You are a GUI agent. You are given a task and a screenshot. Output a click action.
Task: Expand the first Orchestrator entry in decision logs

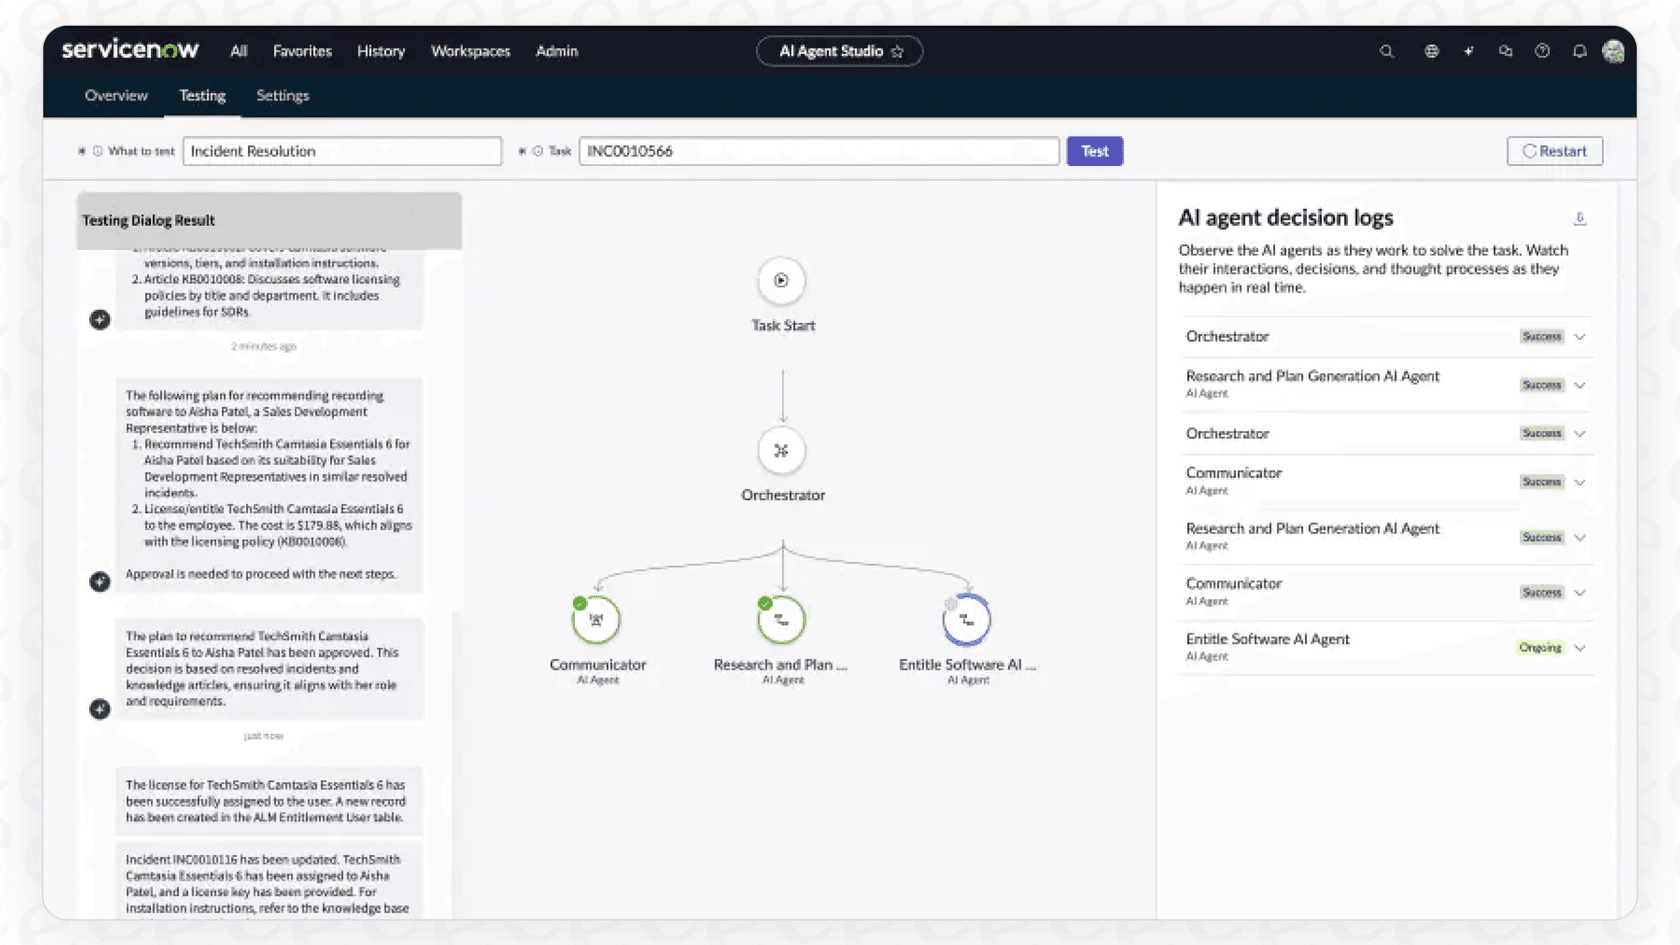coord(1580,337)
